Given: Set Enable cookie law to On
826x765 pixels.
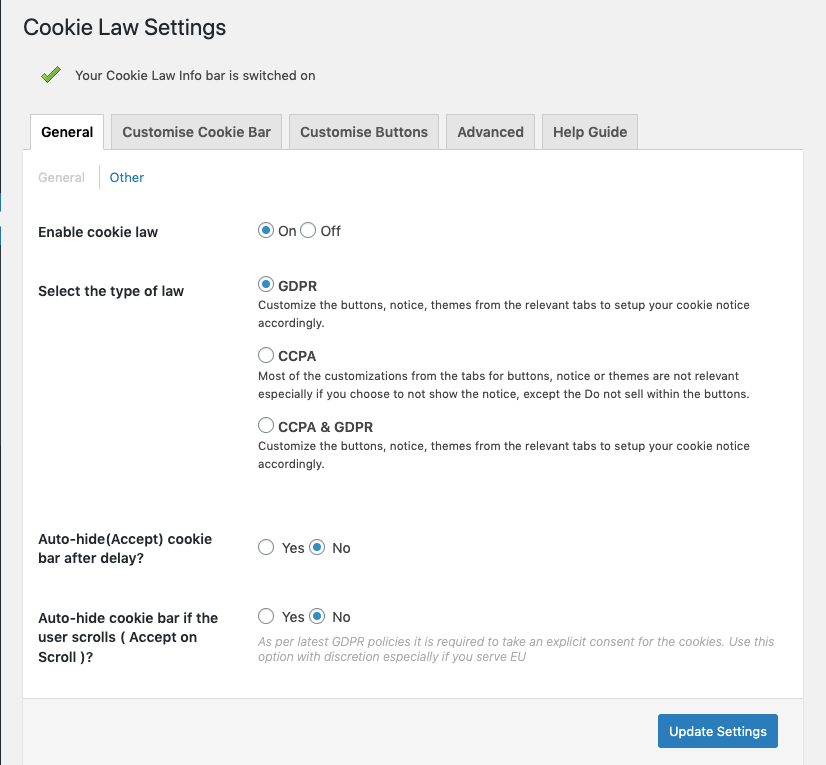Looking at the screenshot, I should (x=266, y=230).
